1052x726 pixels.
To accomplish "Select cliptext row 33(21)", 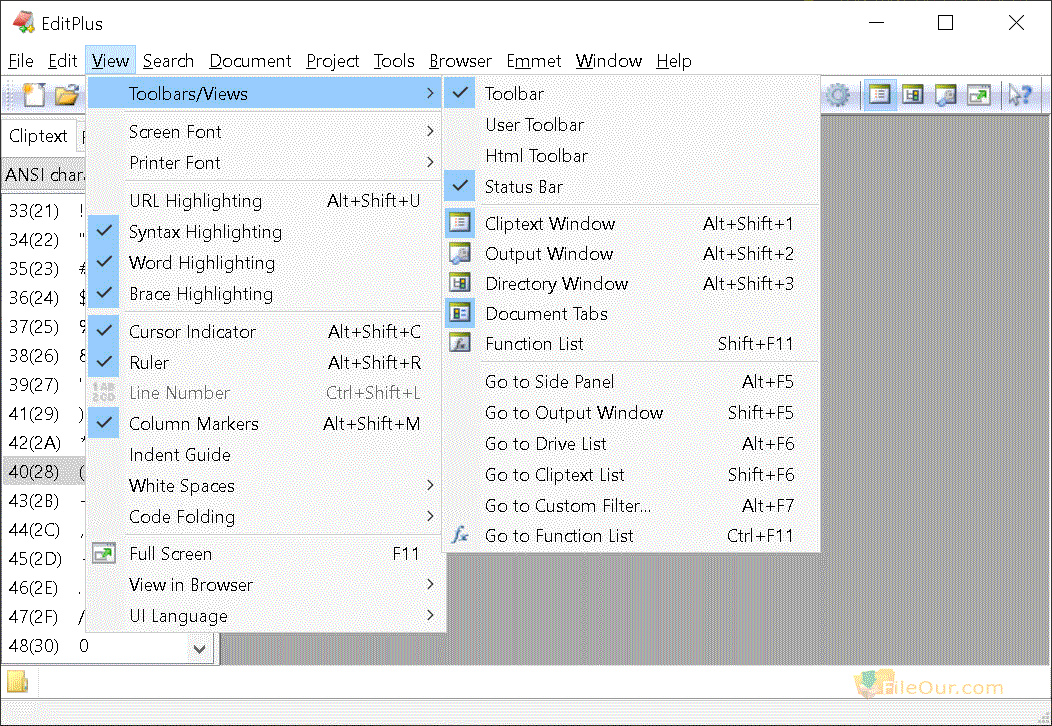I will pos(44,211).
